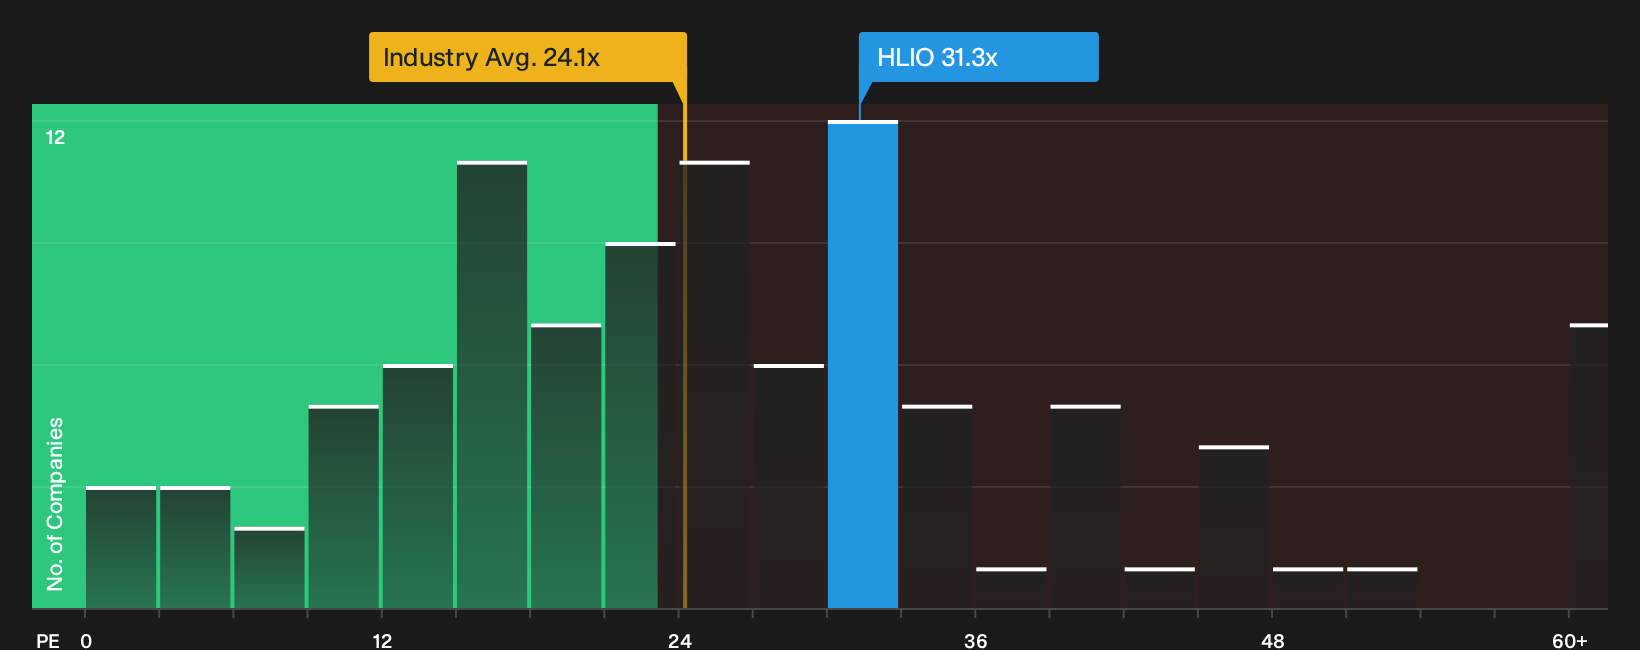Click the far-right 60+ bar
The height and width of the screenshot is (650, 1640).
pos(1589,466)
